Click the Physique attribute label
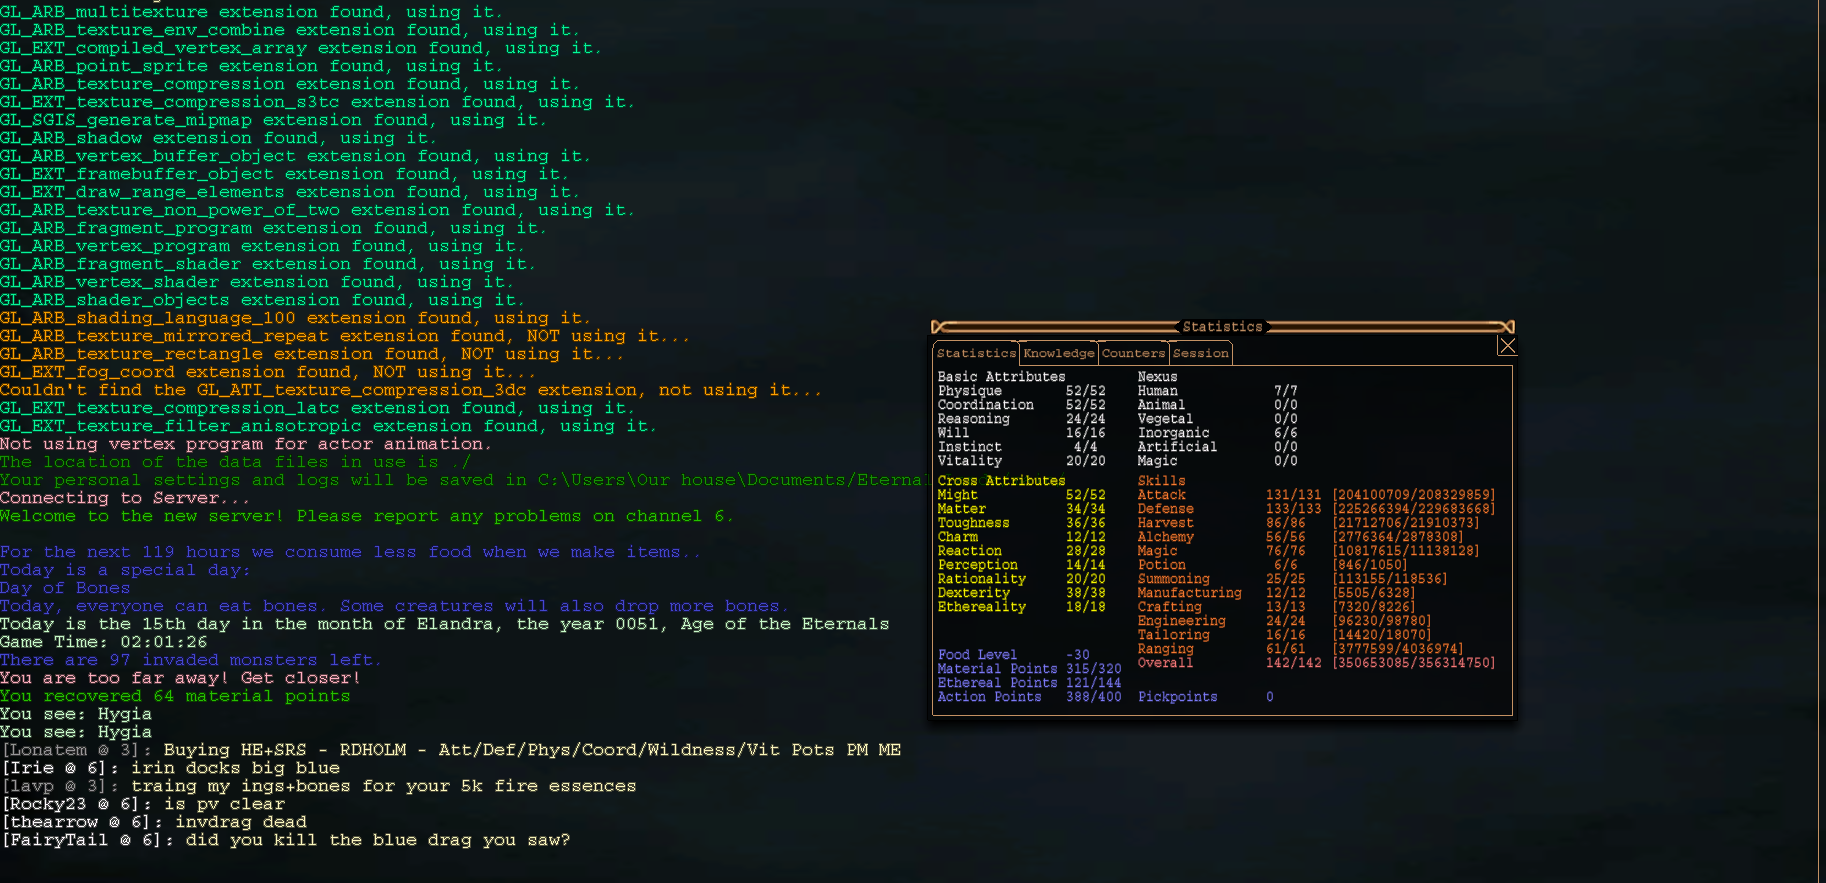Image resolution: width=1826 pixels, height=883 pixels. [x=969, y=391]
